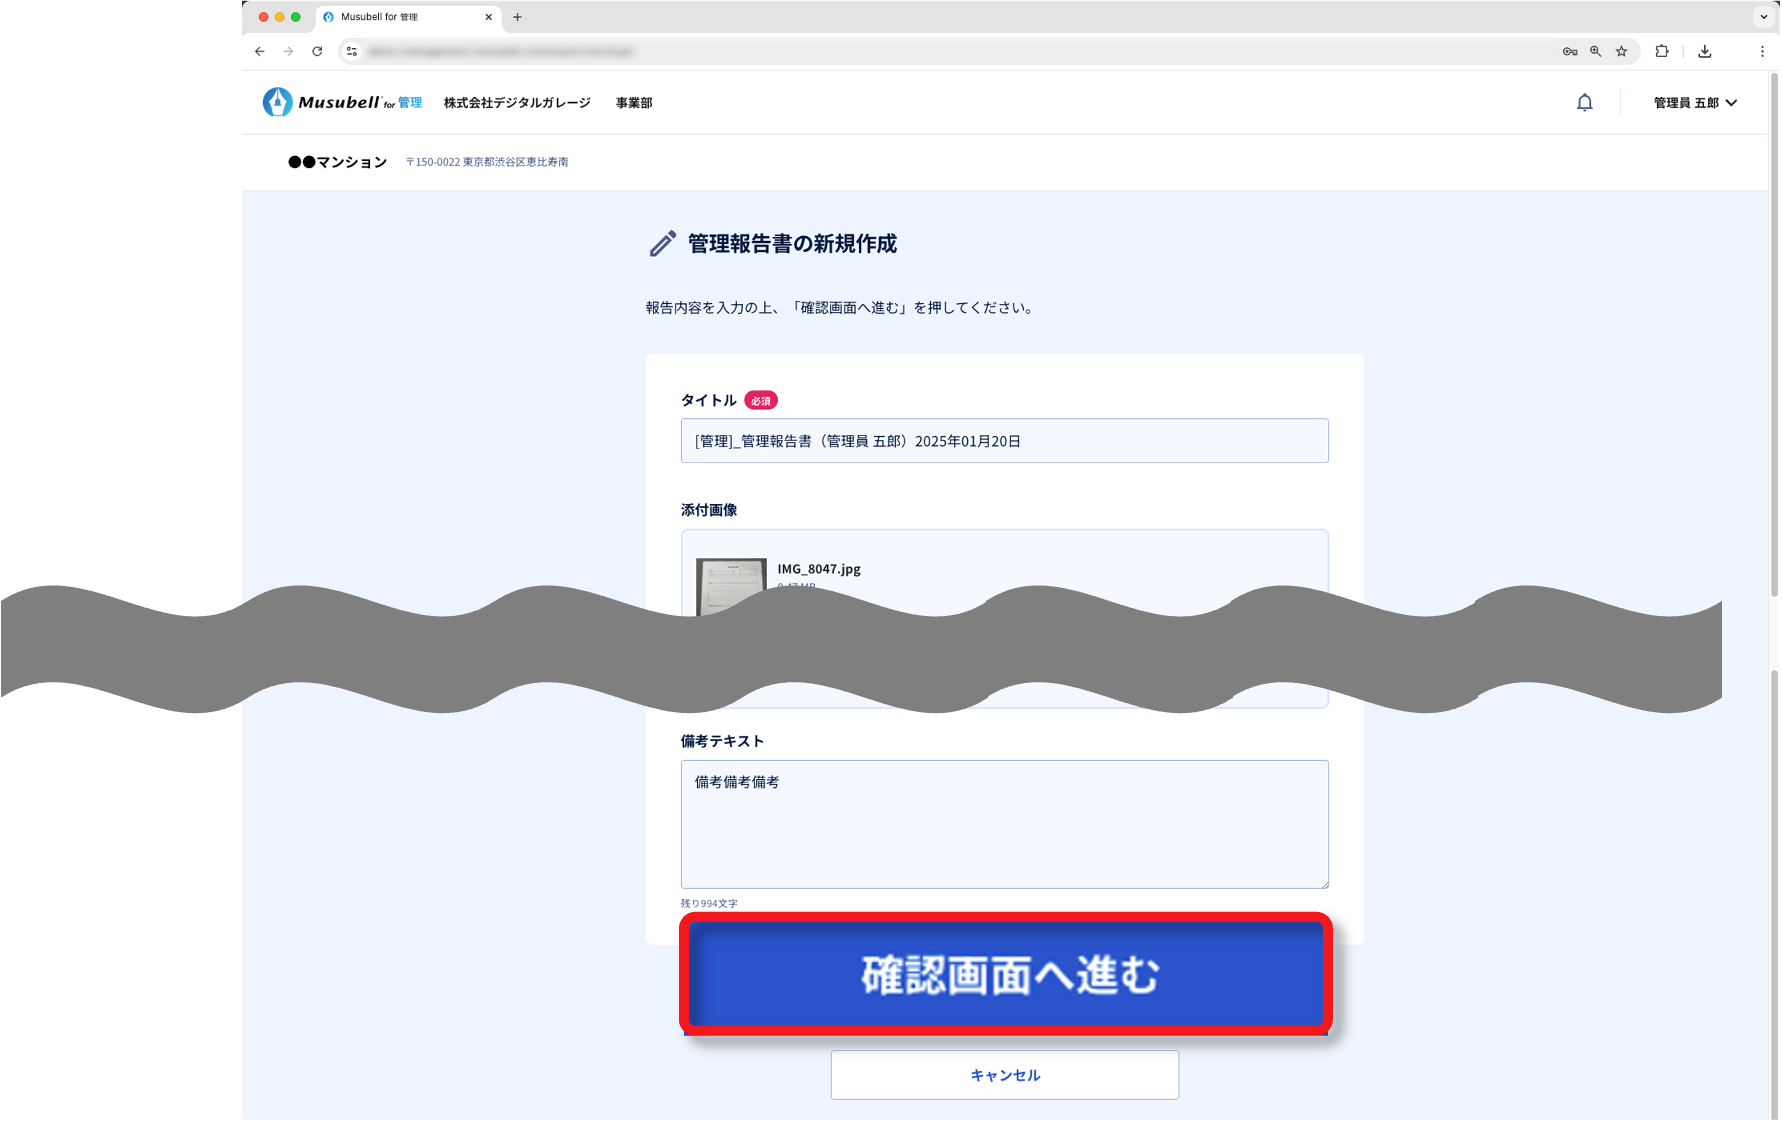The height and width of the screenshot is (1122, 1782).
Task: Open a new browser tab
Action: pyautogui.click(x=517, y=17)
